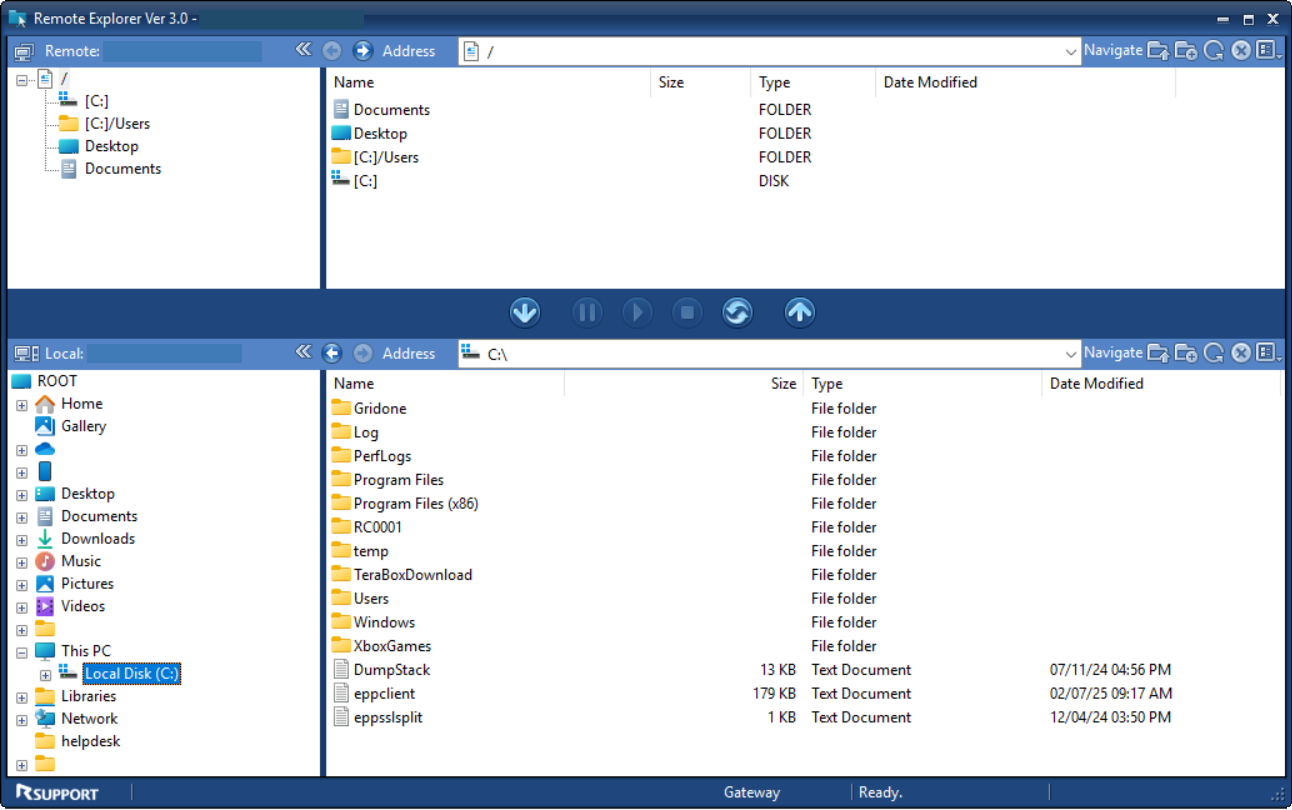1292x810 pixels.
Task: Click the upload arrow transfer button
Action: pos(799,313)
